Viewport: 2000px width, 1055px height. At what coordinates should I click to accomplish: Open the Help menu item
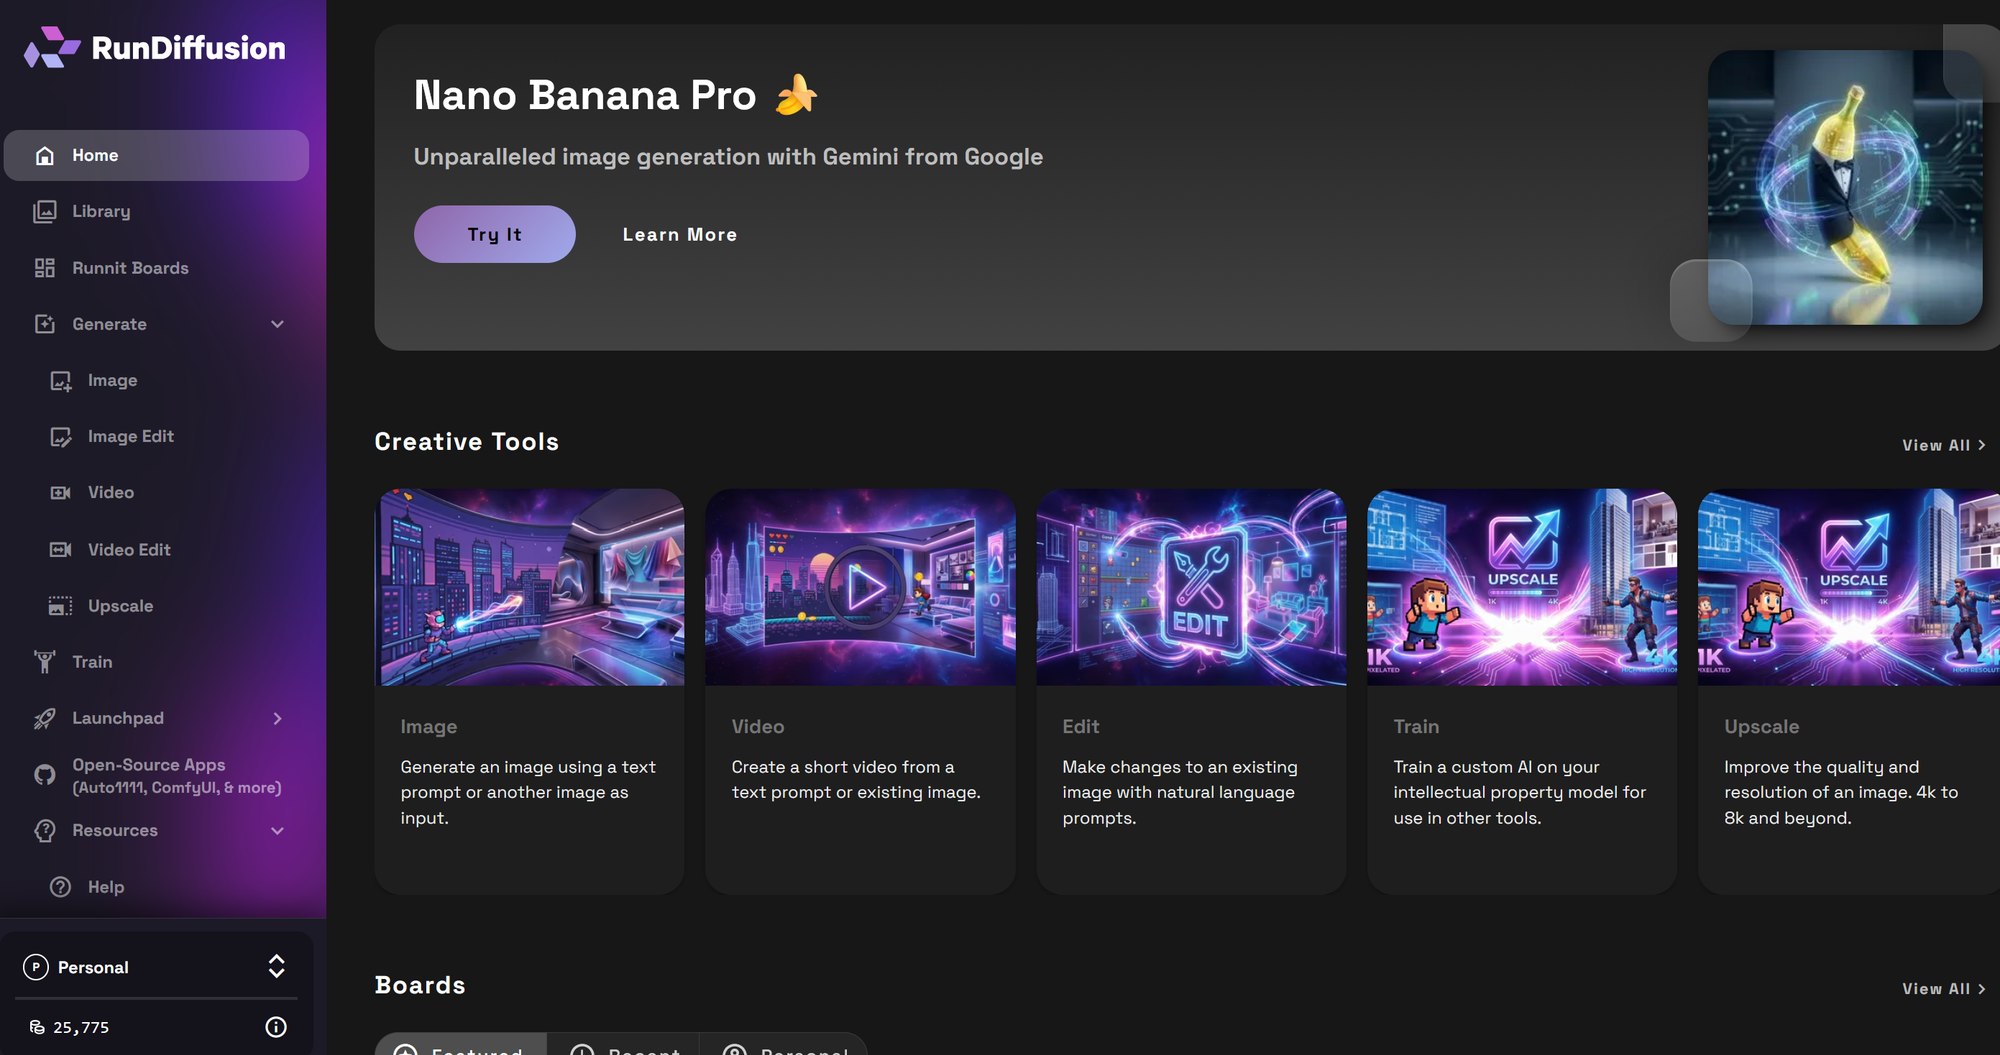coord(156,887)
